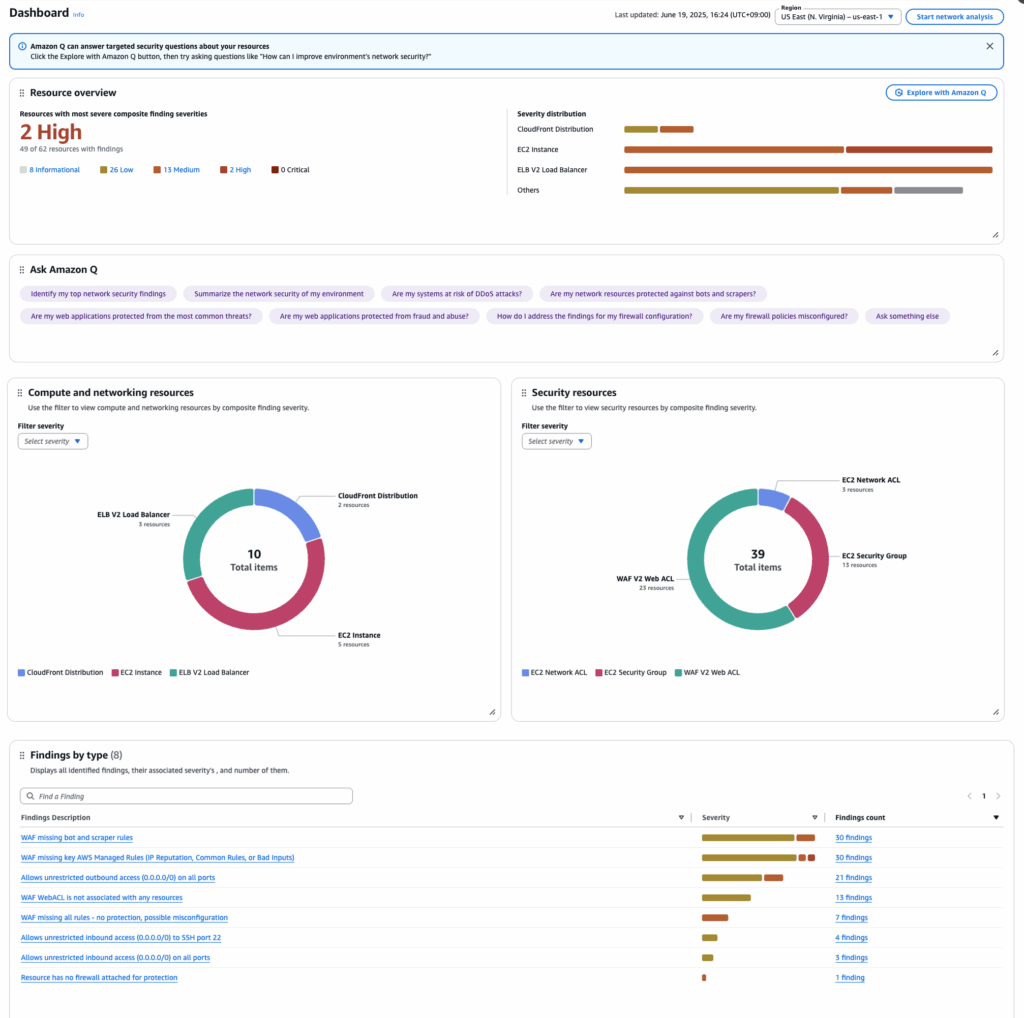The width and height of the screenshot is (1024, 1018).
Task: Open the Region selector dropdown
Action: [x=837, y=17]
